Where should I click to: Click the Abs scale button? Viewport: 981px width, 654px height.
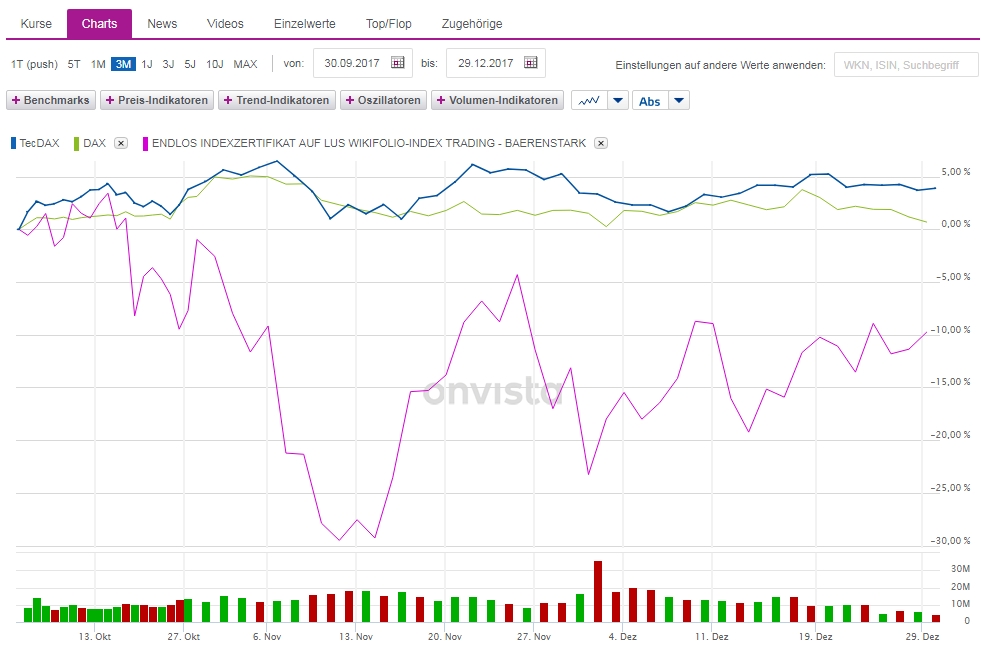(650, 101)
